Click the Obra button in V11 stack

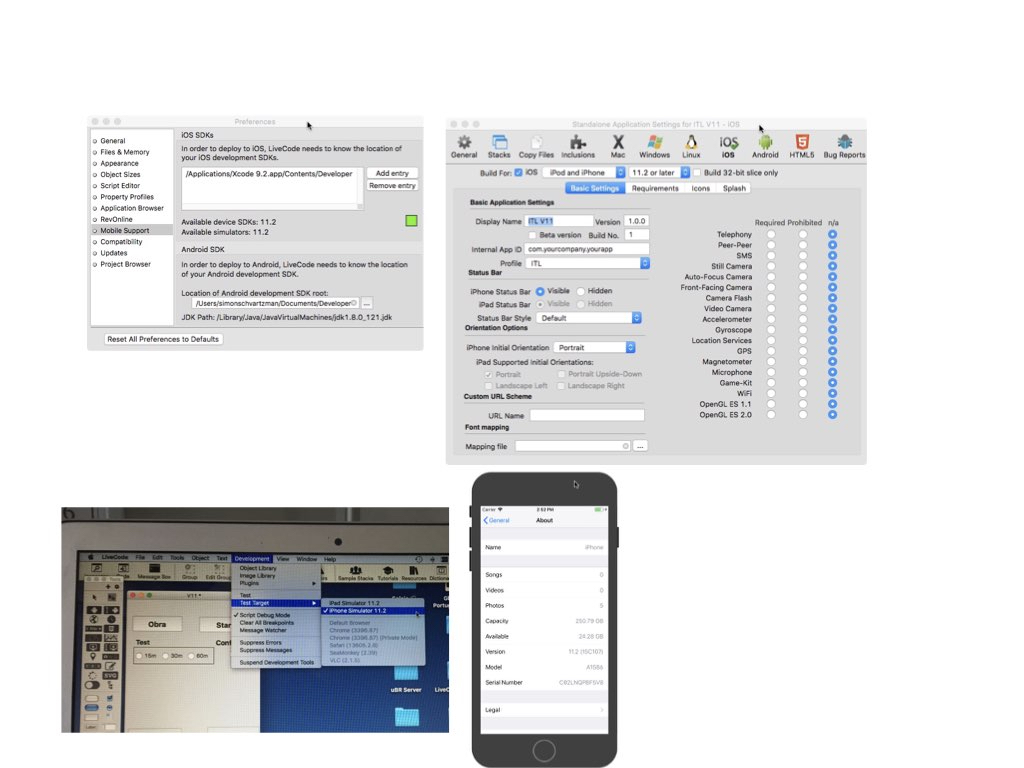coord(157,624)
